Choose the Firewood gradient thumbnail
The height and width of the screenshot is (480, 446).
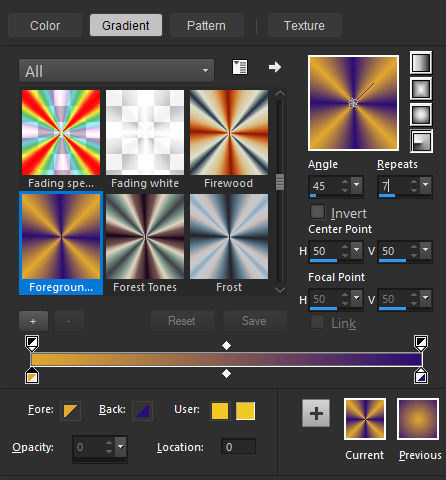tap(229, 133)
